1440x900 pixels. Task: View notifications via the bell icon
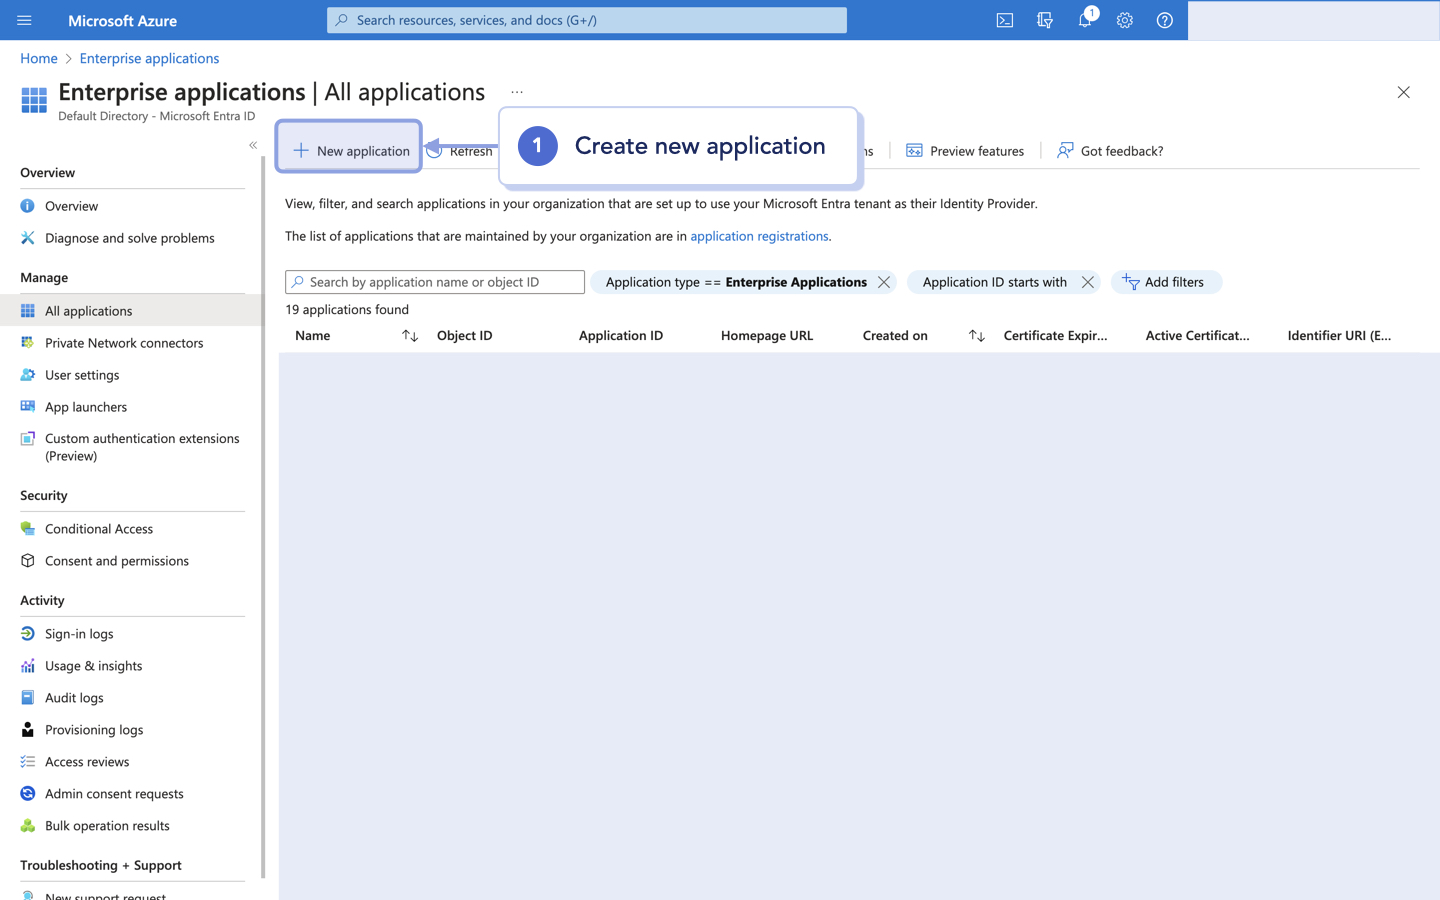coord(1085,20)
